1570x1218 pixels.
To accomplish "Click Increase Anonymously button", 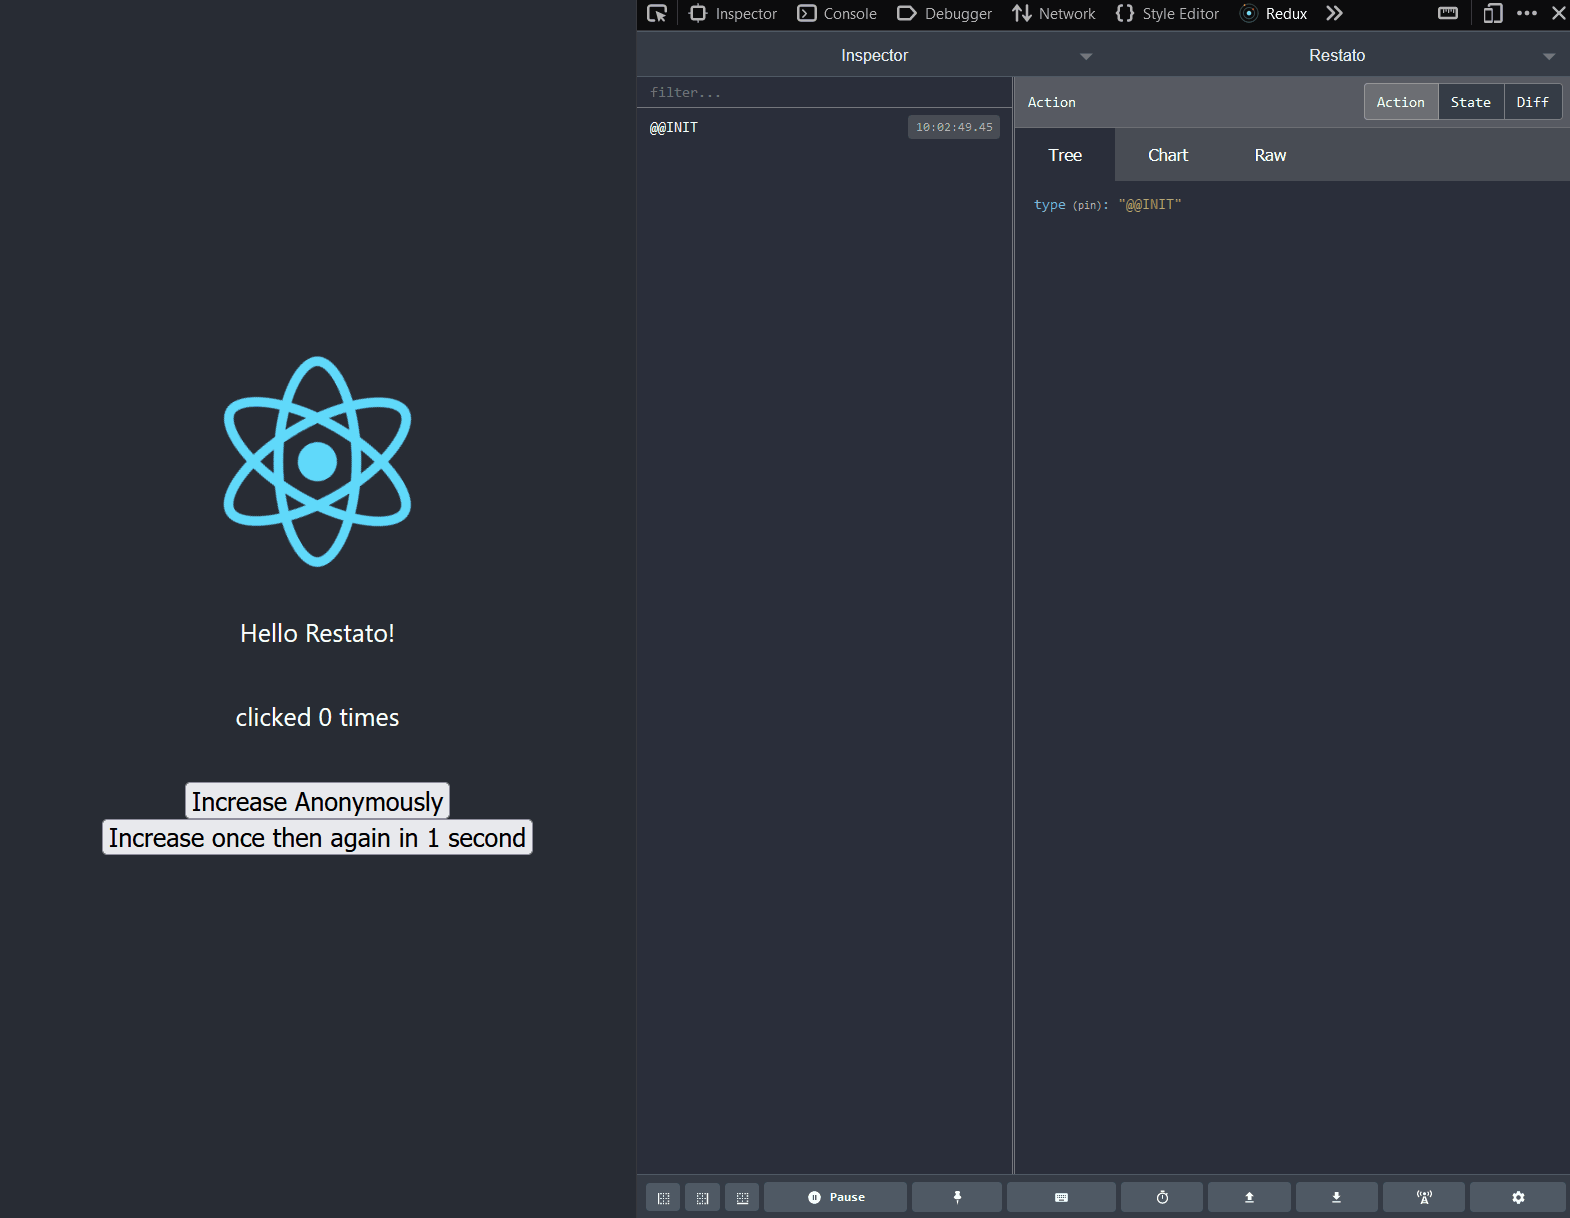I will [317, 801].
